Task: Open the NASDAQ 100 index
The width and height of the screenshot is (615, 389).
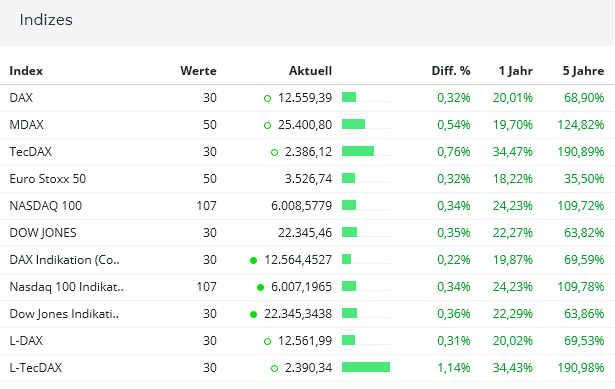Action: [x=45, y=206]
